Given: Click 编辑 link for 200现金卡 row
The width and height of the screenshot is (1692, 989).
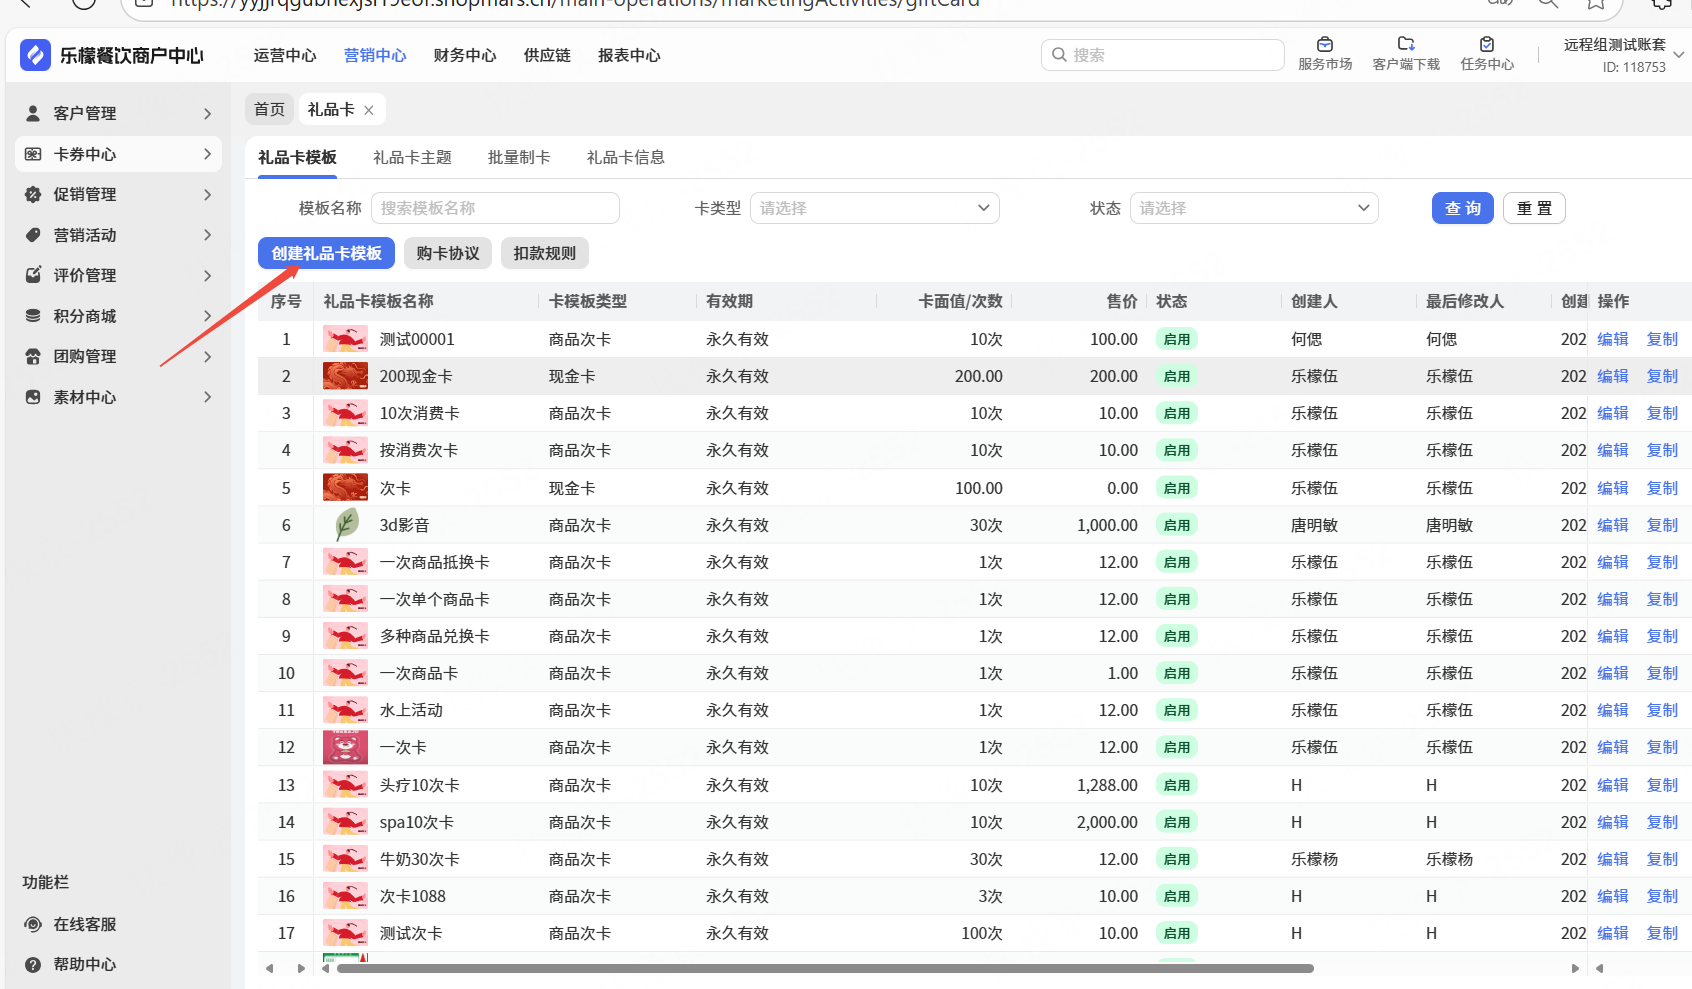Looking at the screenshot, I should tap(1612, 376).
